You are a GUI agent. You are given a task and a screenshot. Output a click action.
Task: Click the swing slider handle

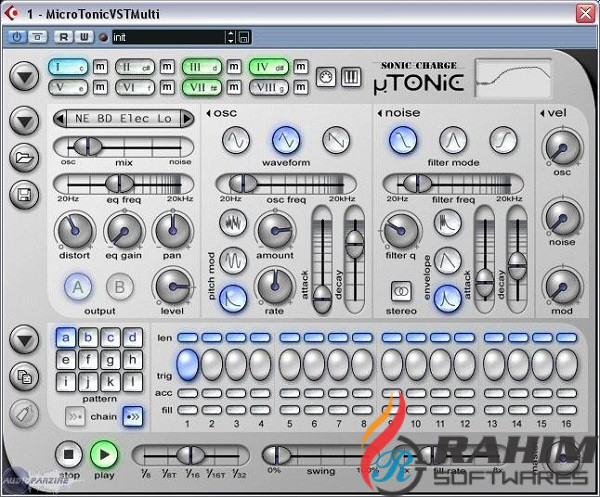pyautogui.click(x=278, y=455)
